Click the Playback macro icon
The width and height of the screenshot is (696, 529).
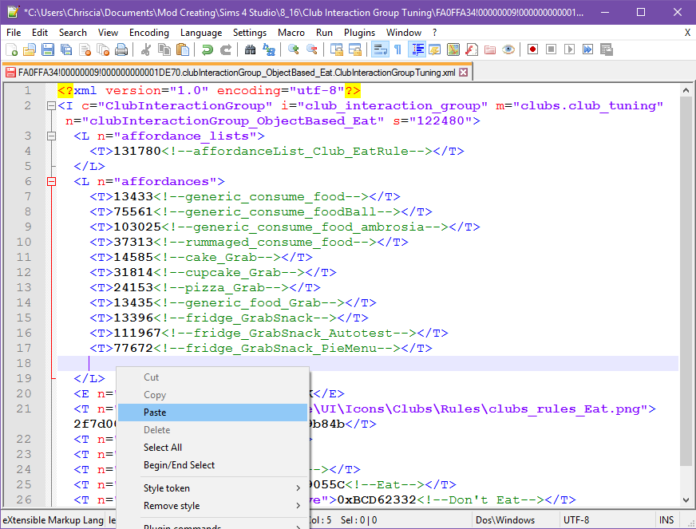[569, 49]
